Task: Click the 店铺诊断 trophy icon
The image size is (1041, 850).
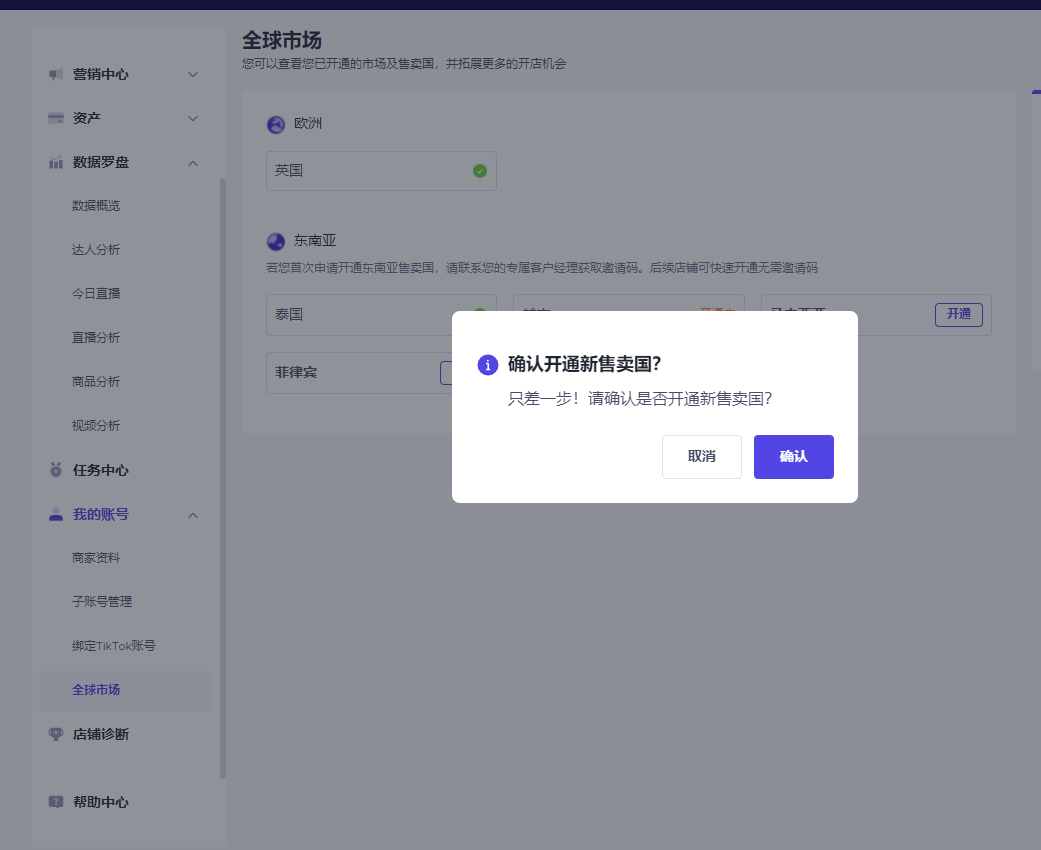Action: pyautogui.click(x=56, y=734)
